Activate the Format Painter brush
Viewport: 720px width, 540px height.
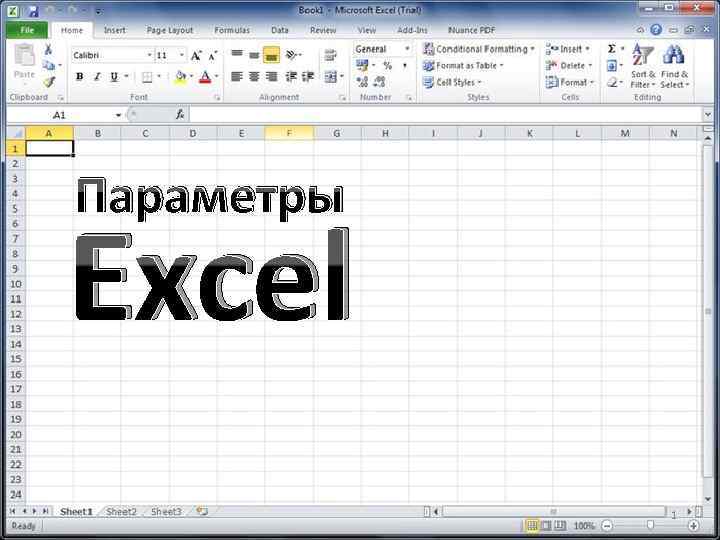[x=48, y=82]
